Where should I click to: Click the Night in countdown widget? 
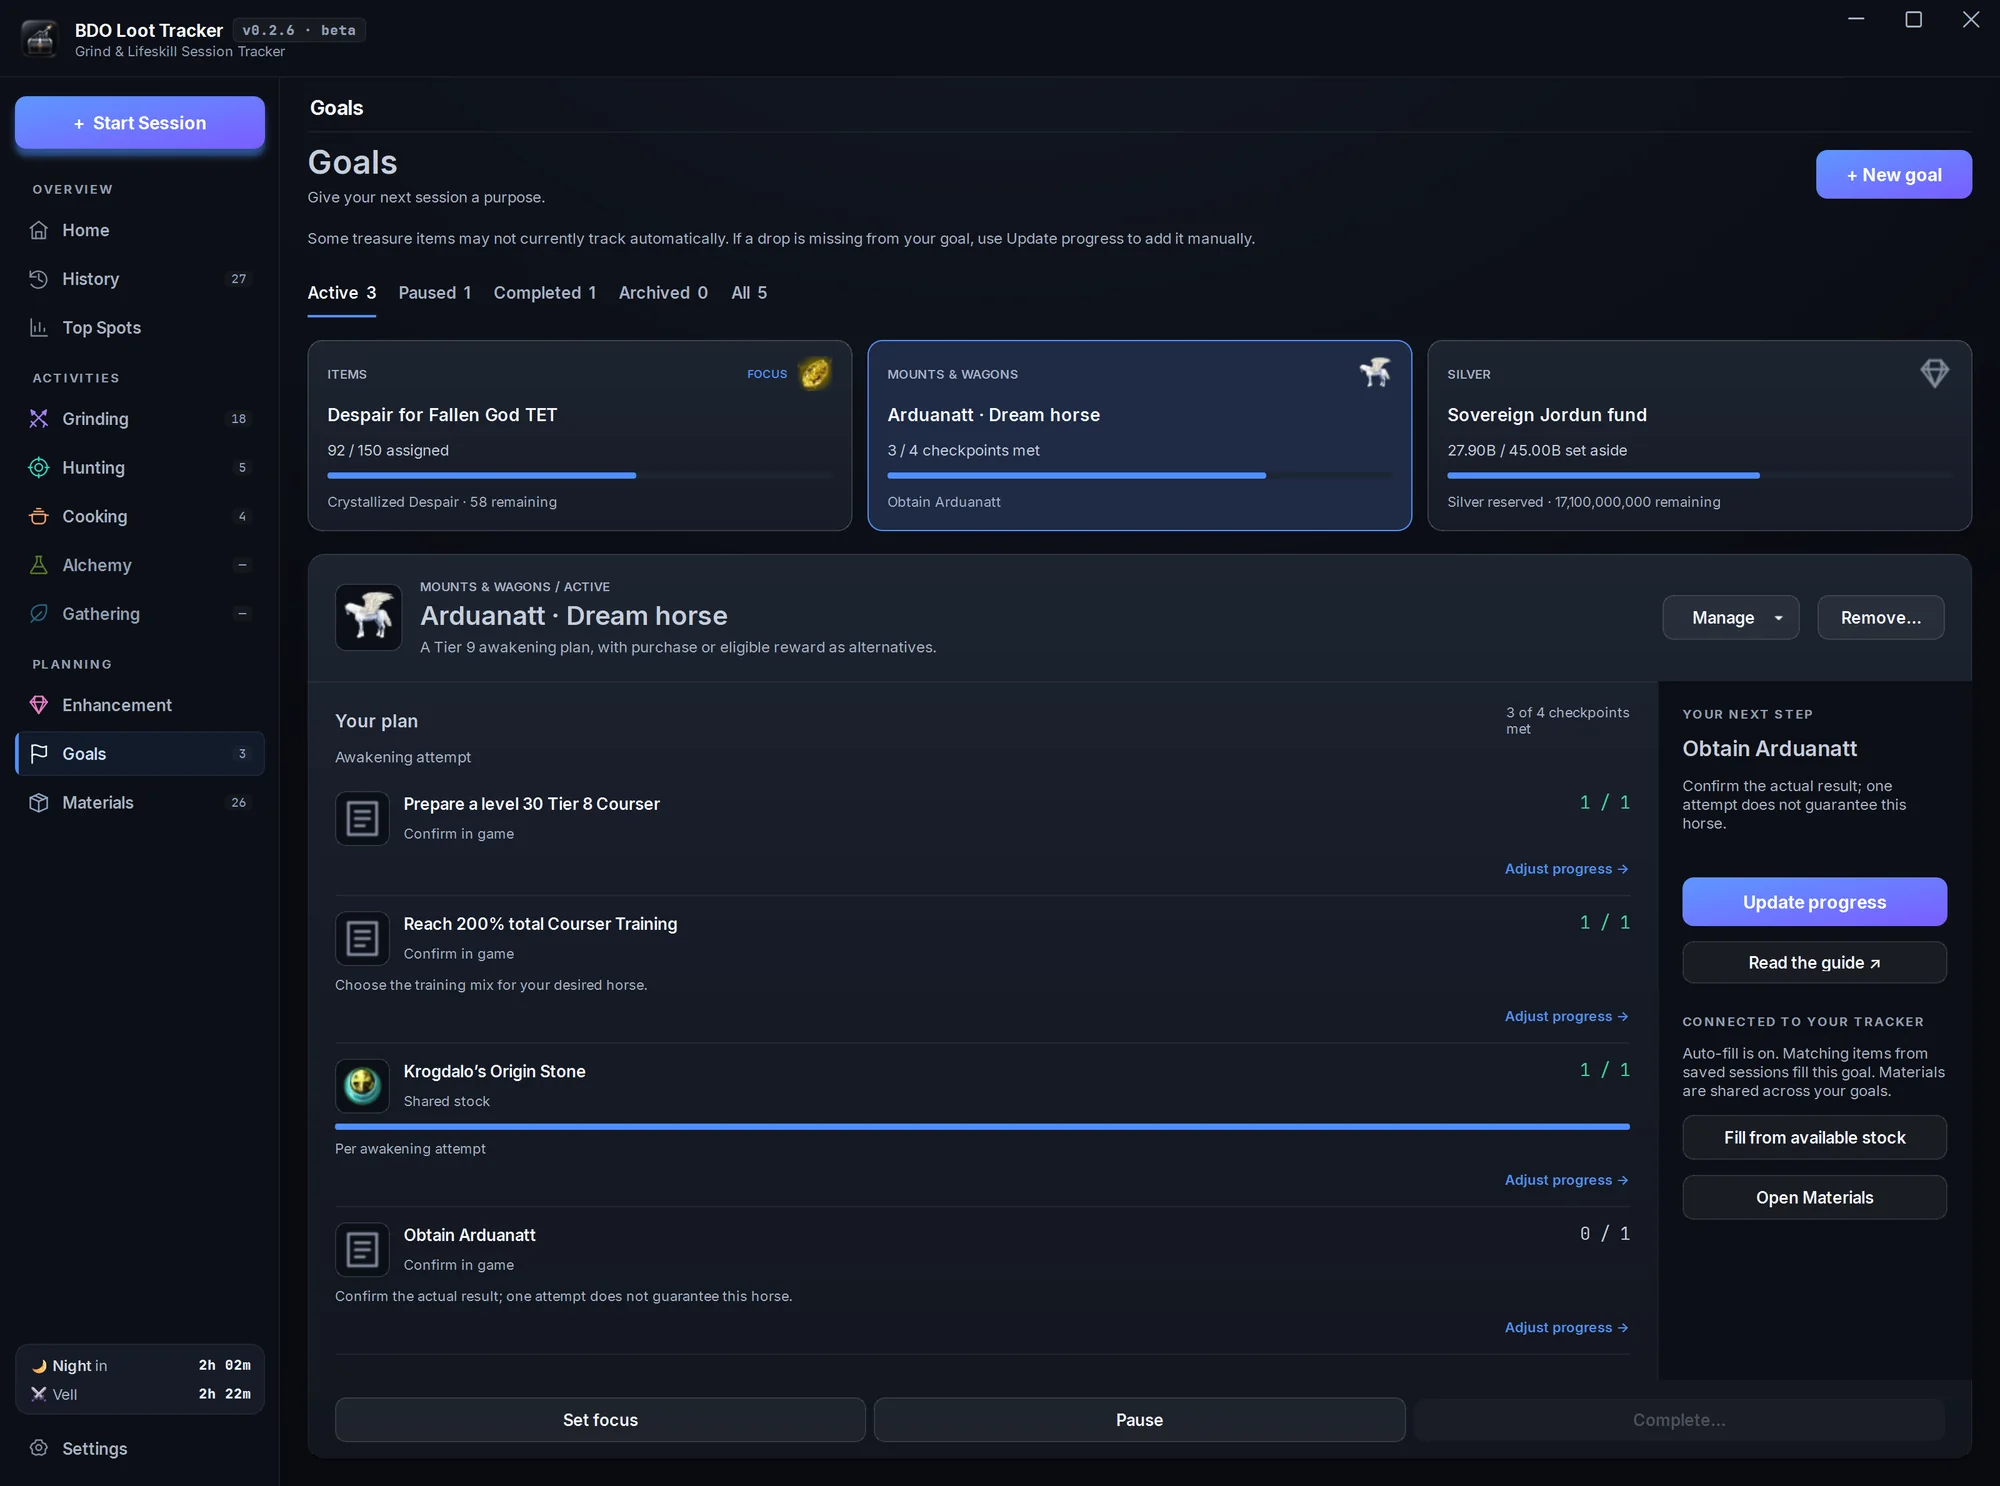click(140, 1366)
